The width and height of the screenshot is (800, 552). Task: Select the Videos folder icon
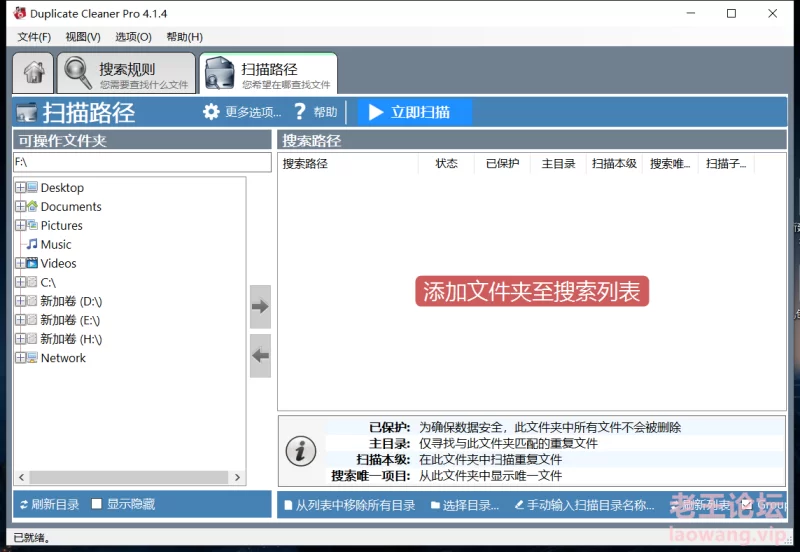[32, 263]
